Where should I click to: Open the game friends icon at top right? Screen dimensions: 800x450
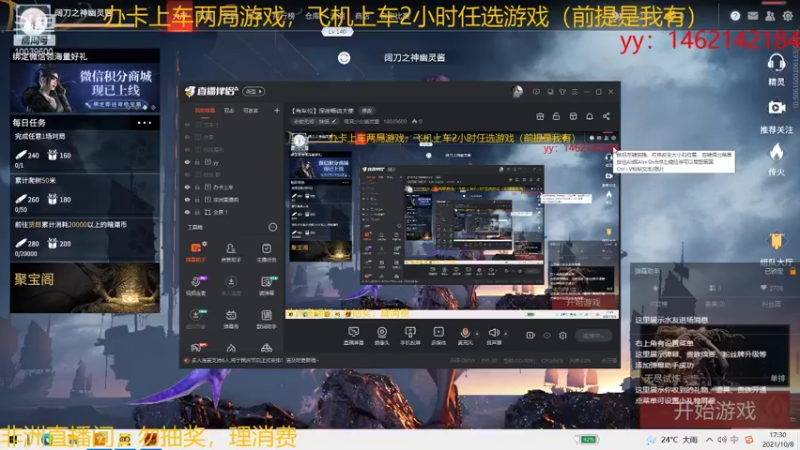770,16
